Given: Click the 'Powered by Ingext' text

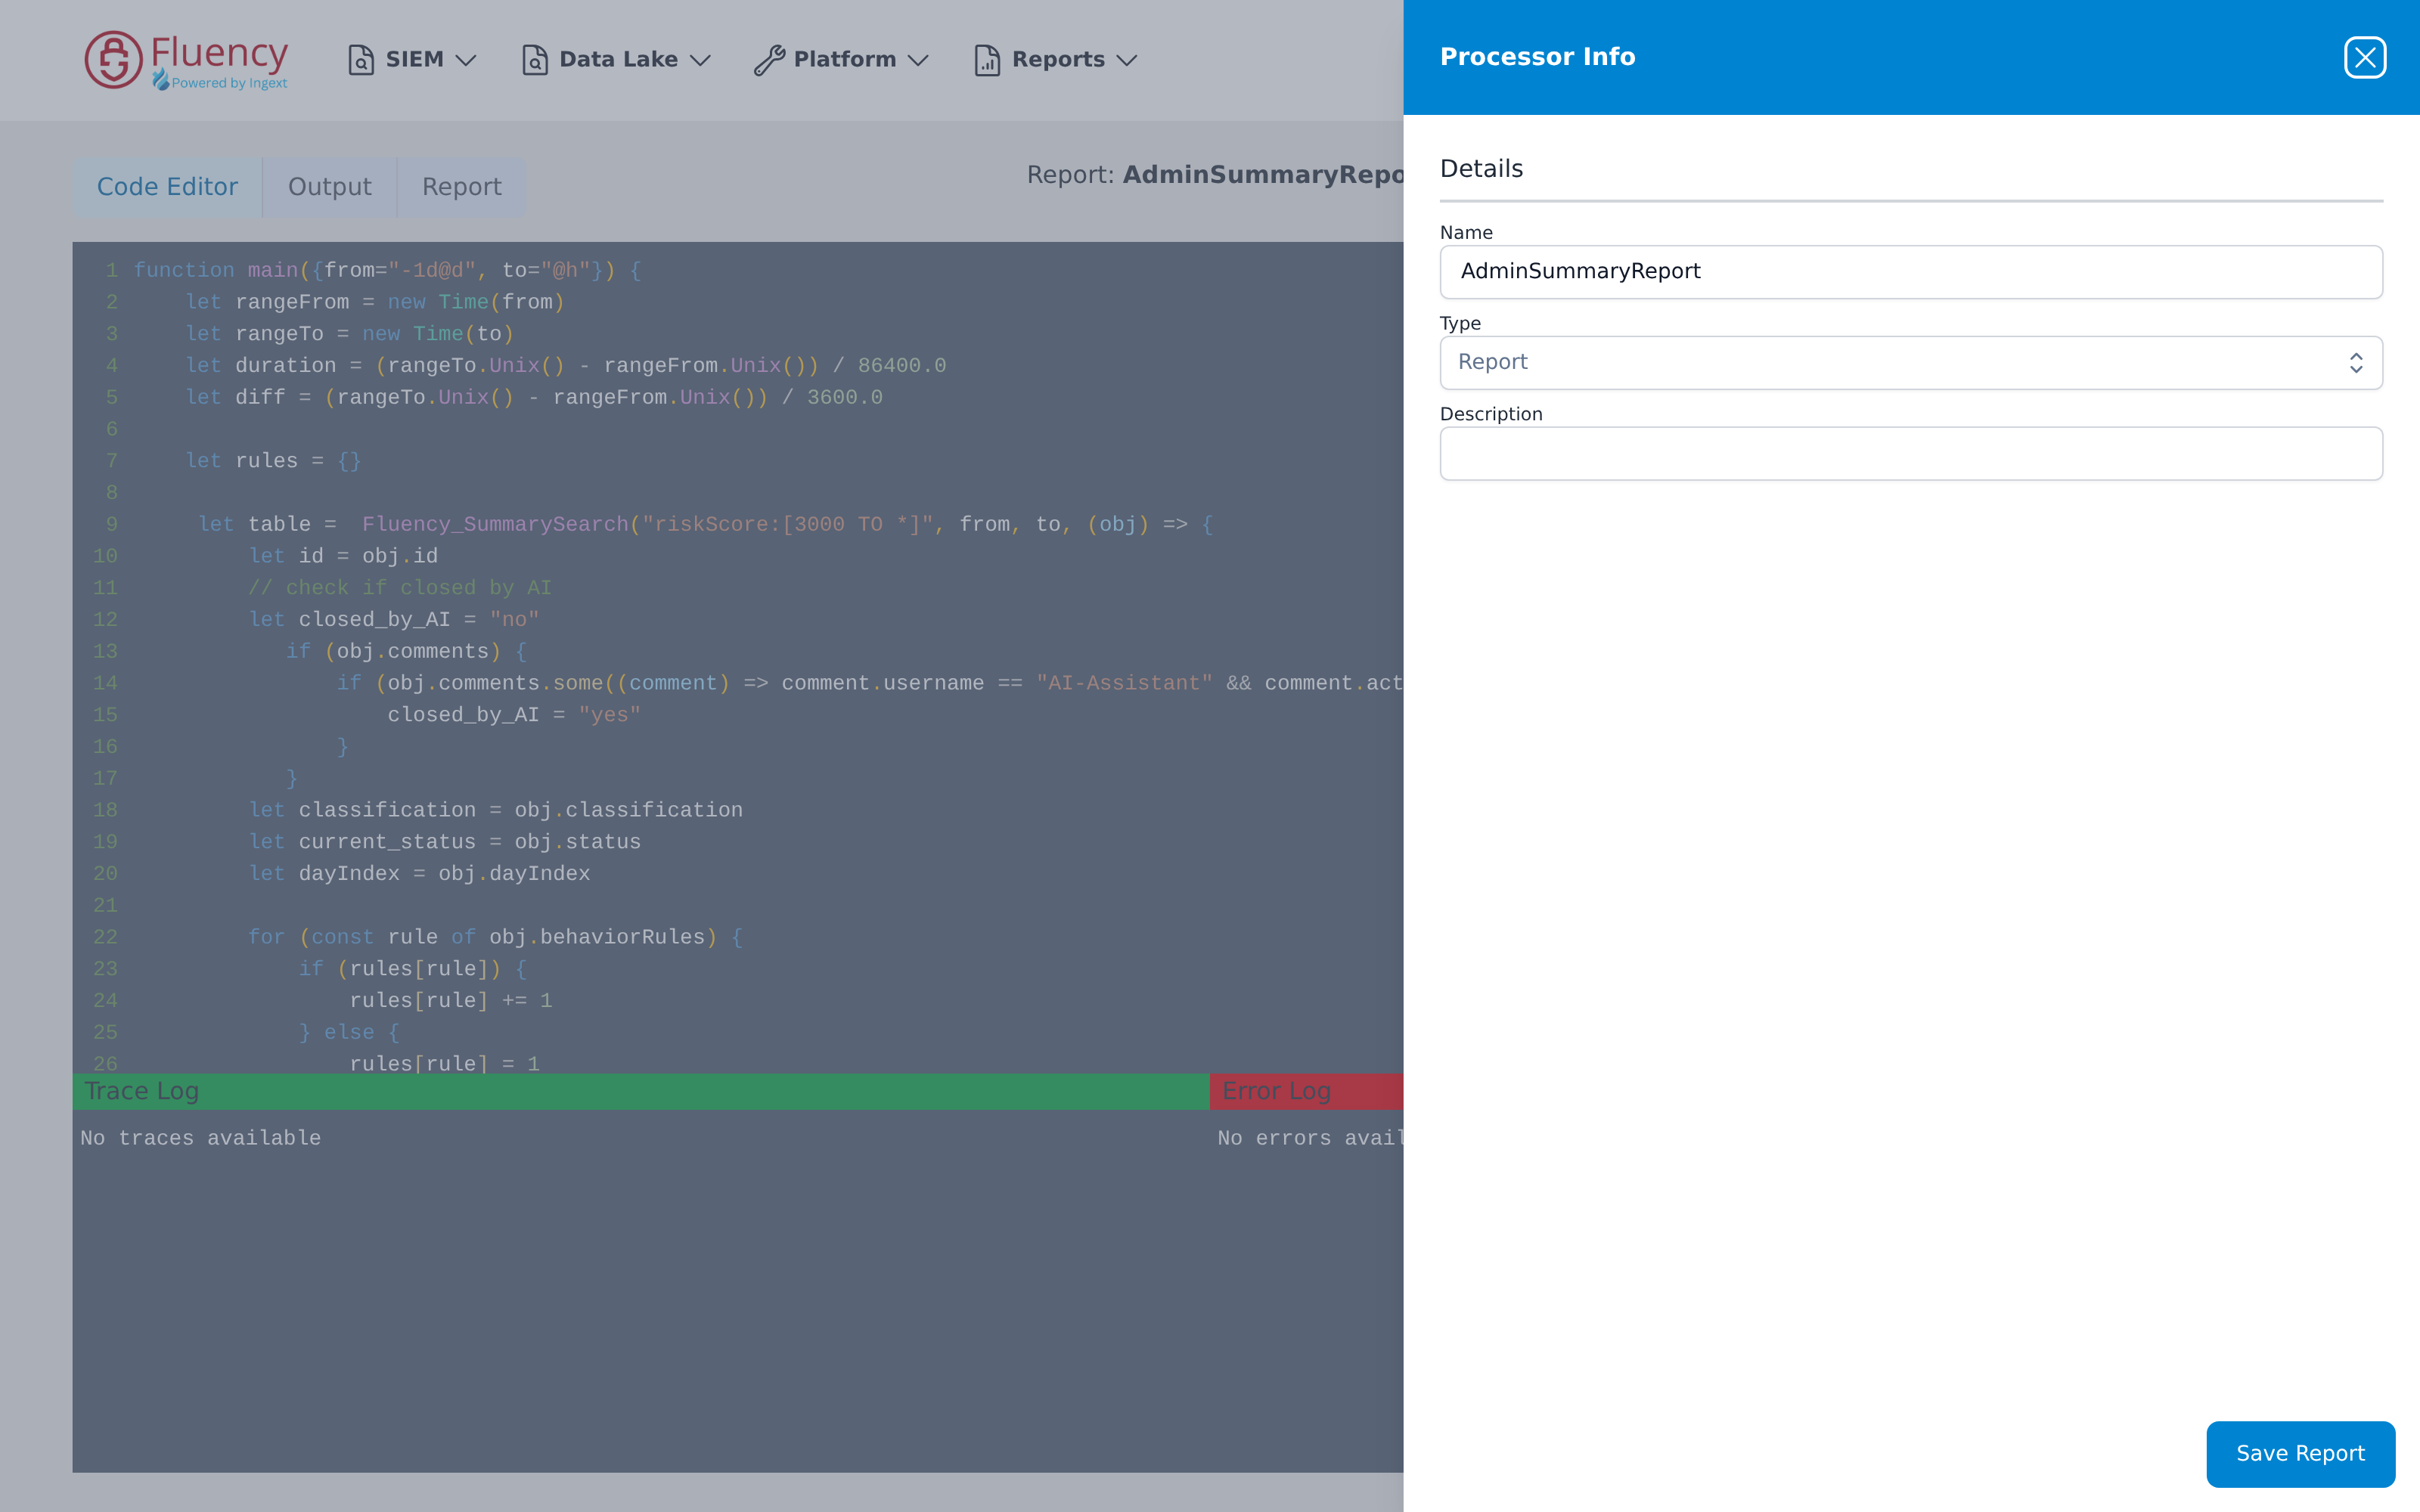Looking at the screenshot, I should [229, 83].
